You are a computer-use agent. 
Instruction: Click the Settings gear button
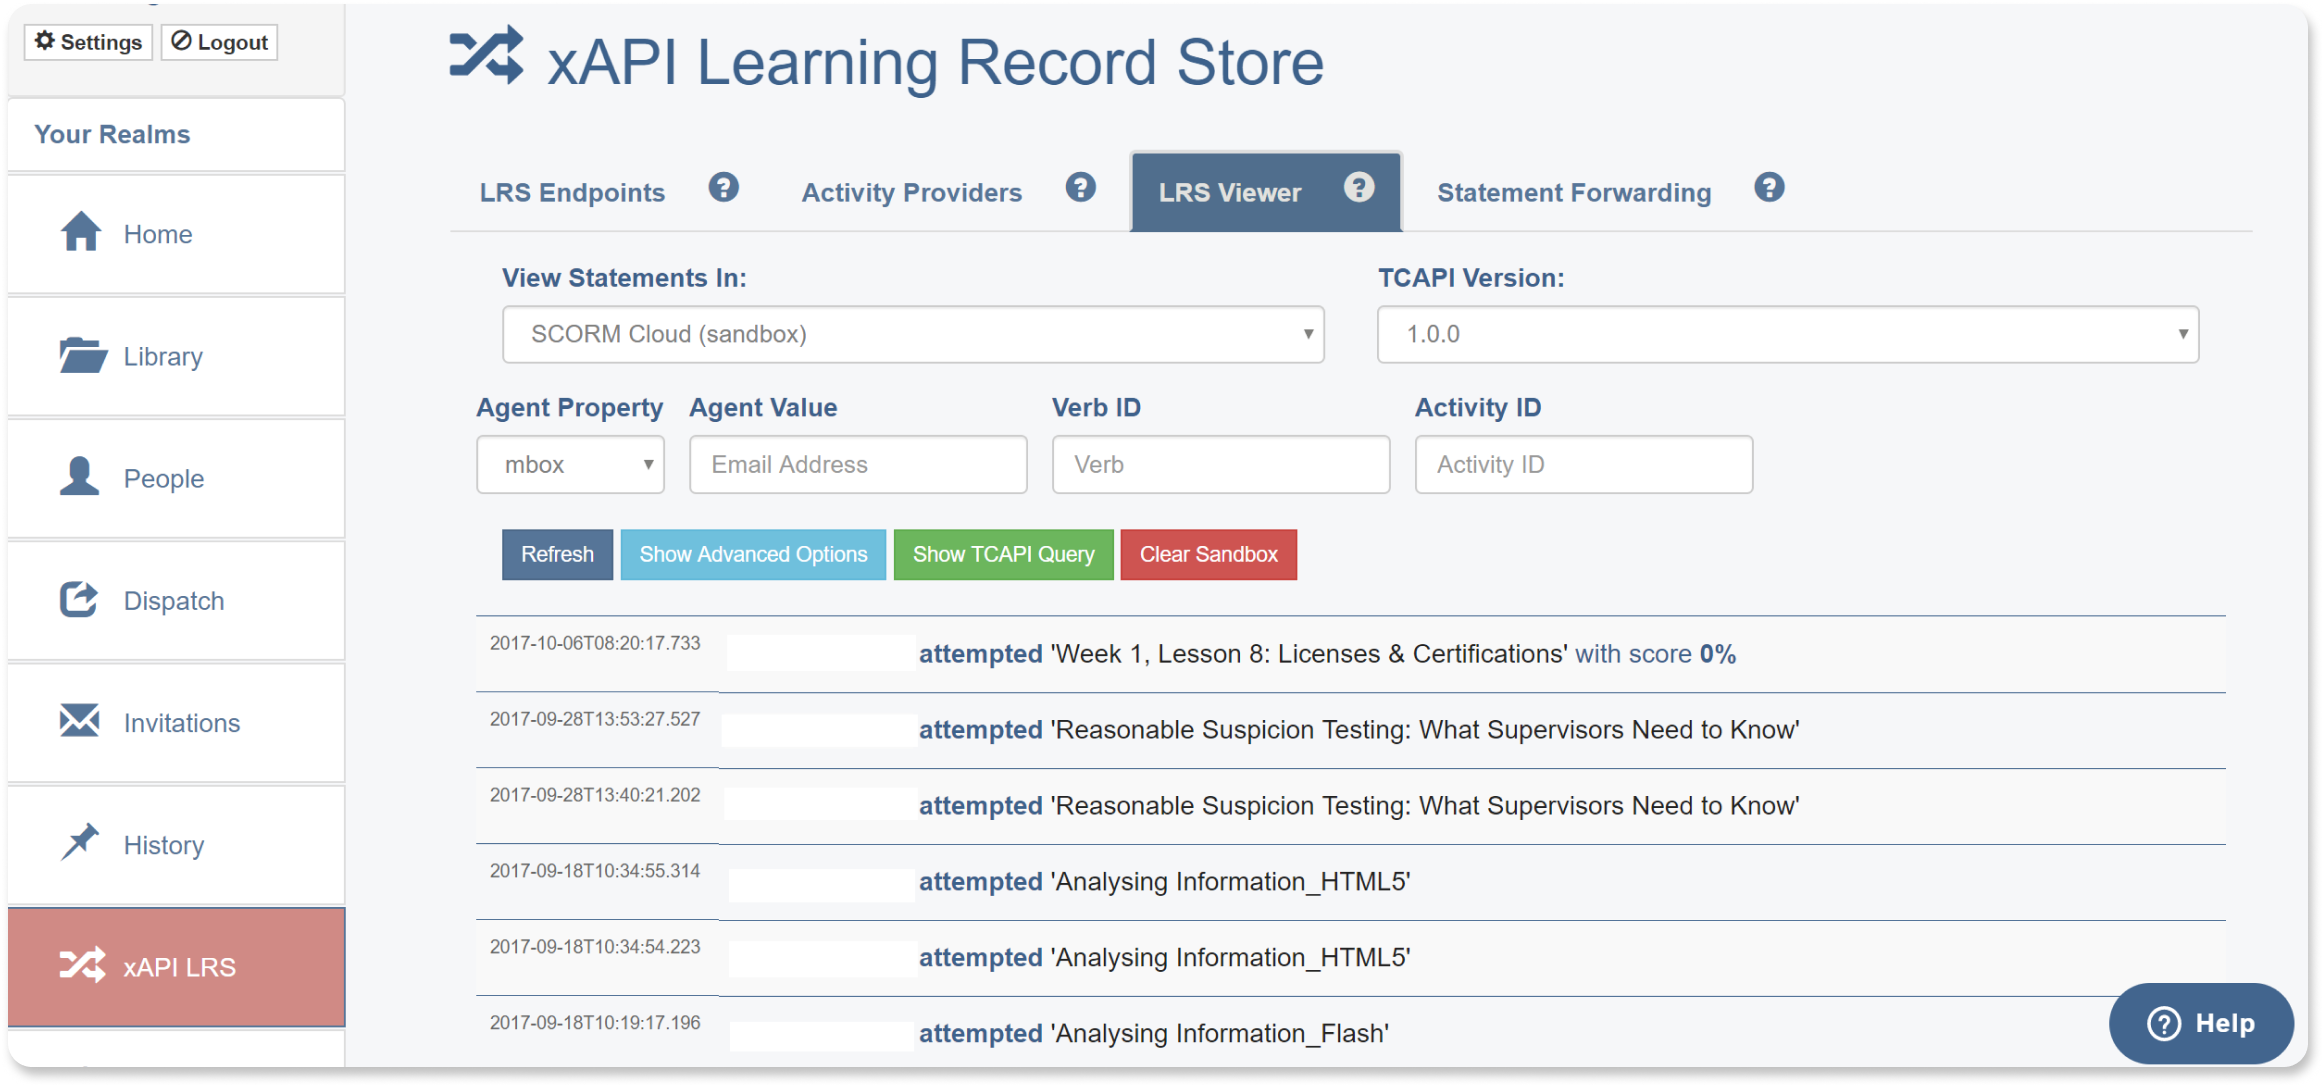pyautogui.click(x=87, y=42)
